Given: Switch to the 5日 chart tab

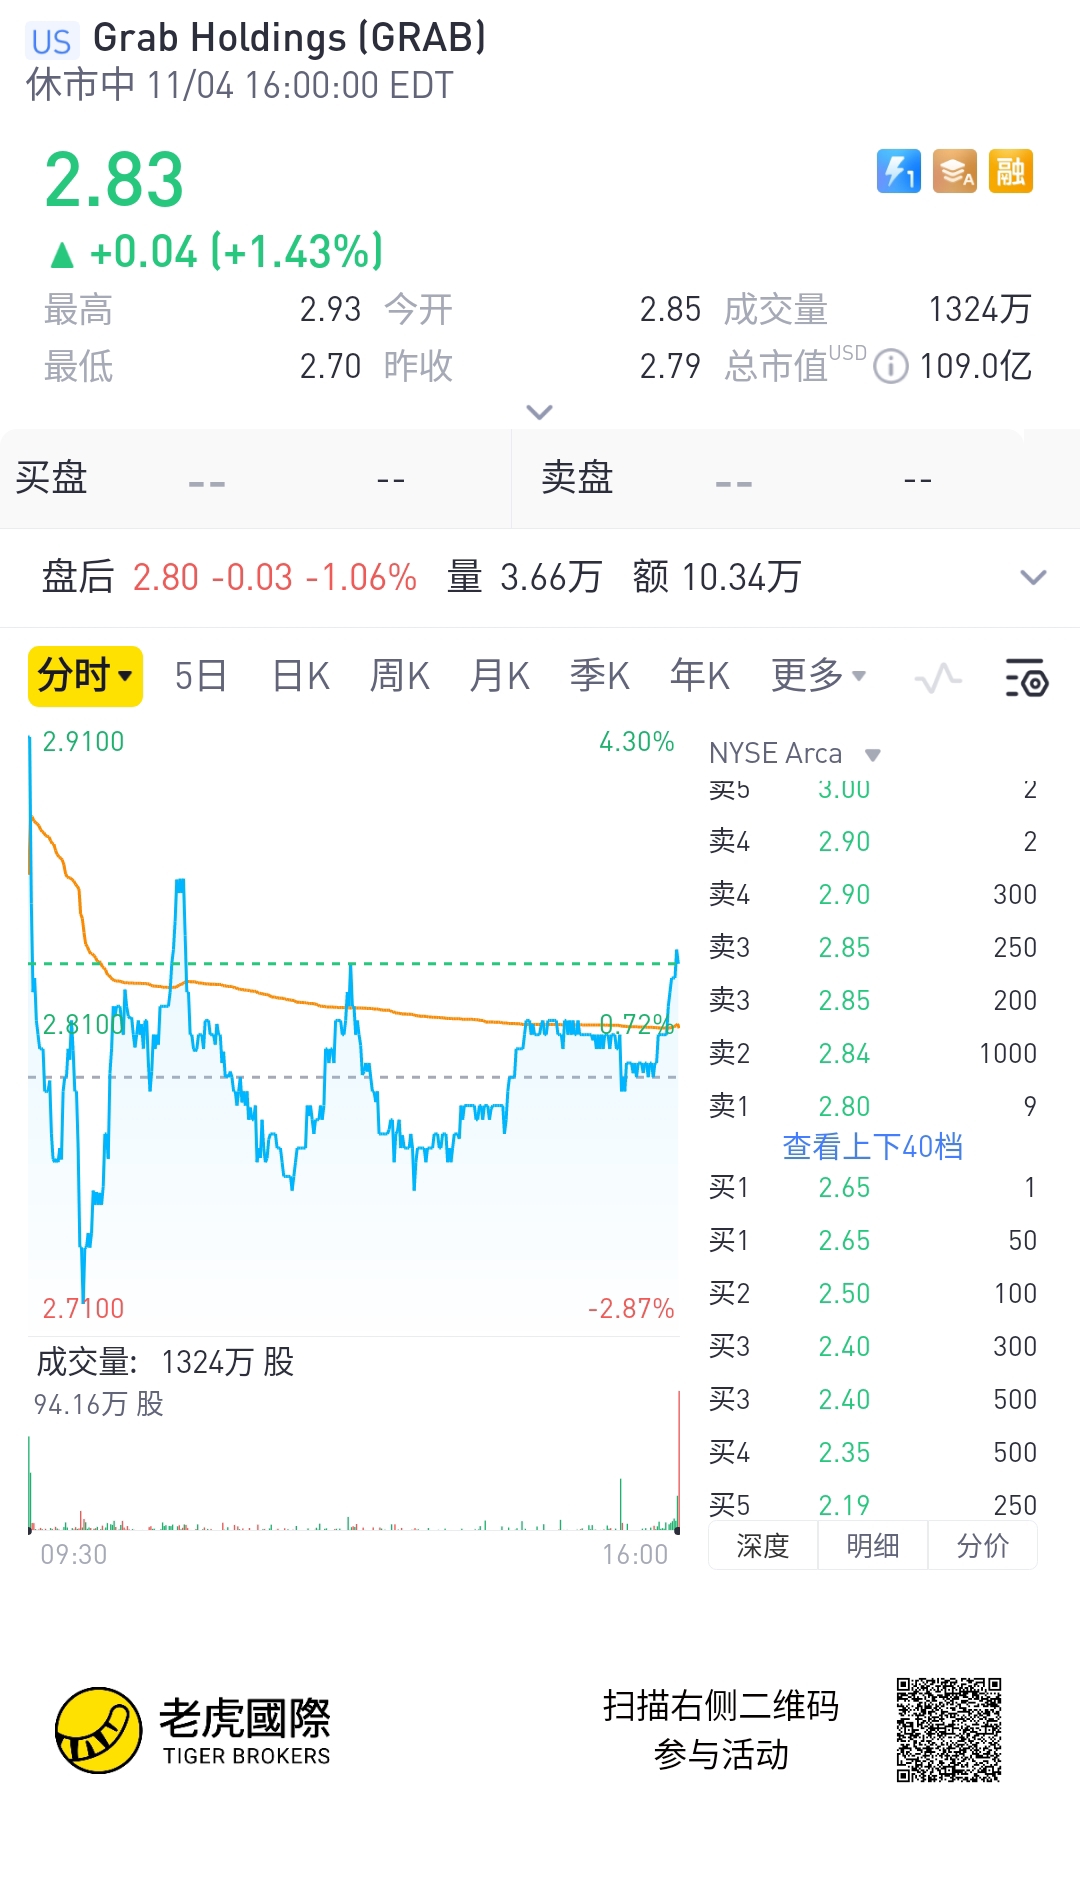Looking at the screenshot, I should (x=200, y=676).
